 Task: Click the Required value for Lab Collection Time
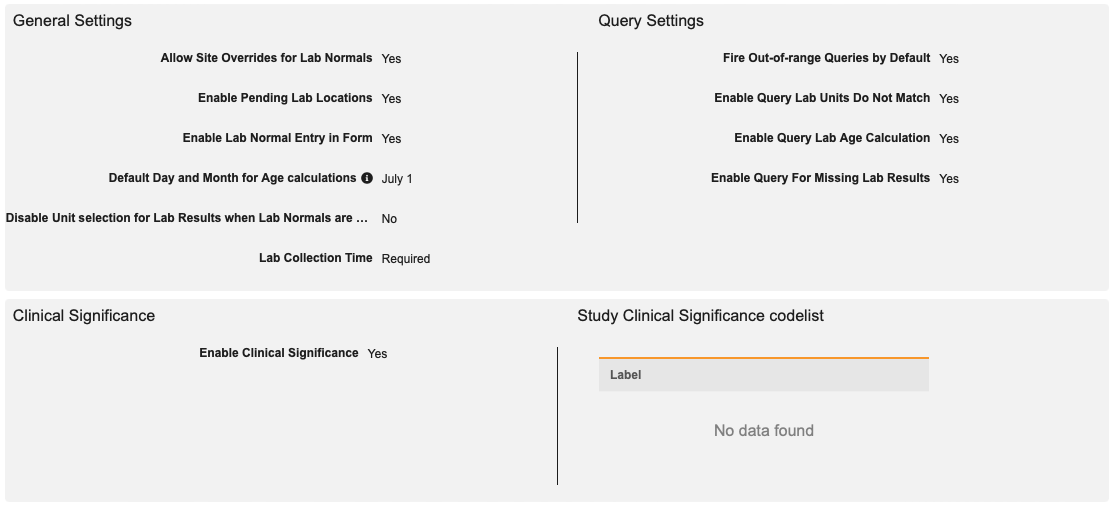coord(406,259)
